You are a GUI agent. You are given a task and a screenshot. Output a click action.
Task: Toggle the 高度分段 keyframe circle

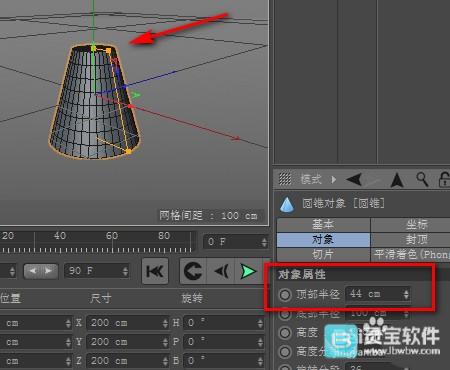pyautogui.click(x=285, y=351)
